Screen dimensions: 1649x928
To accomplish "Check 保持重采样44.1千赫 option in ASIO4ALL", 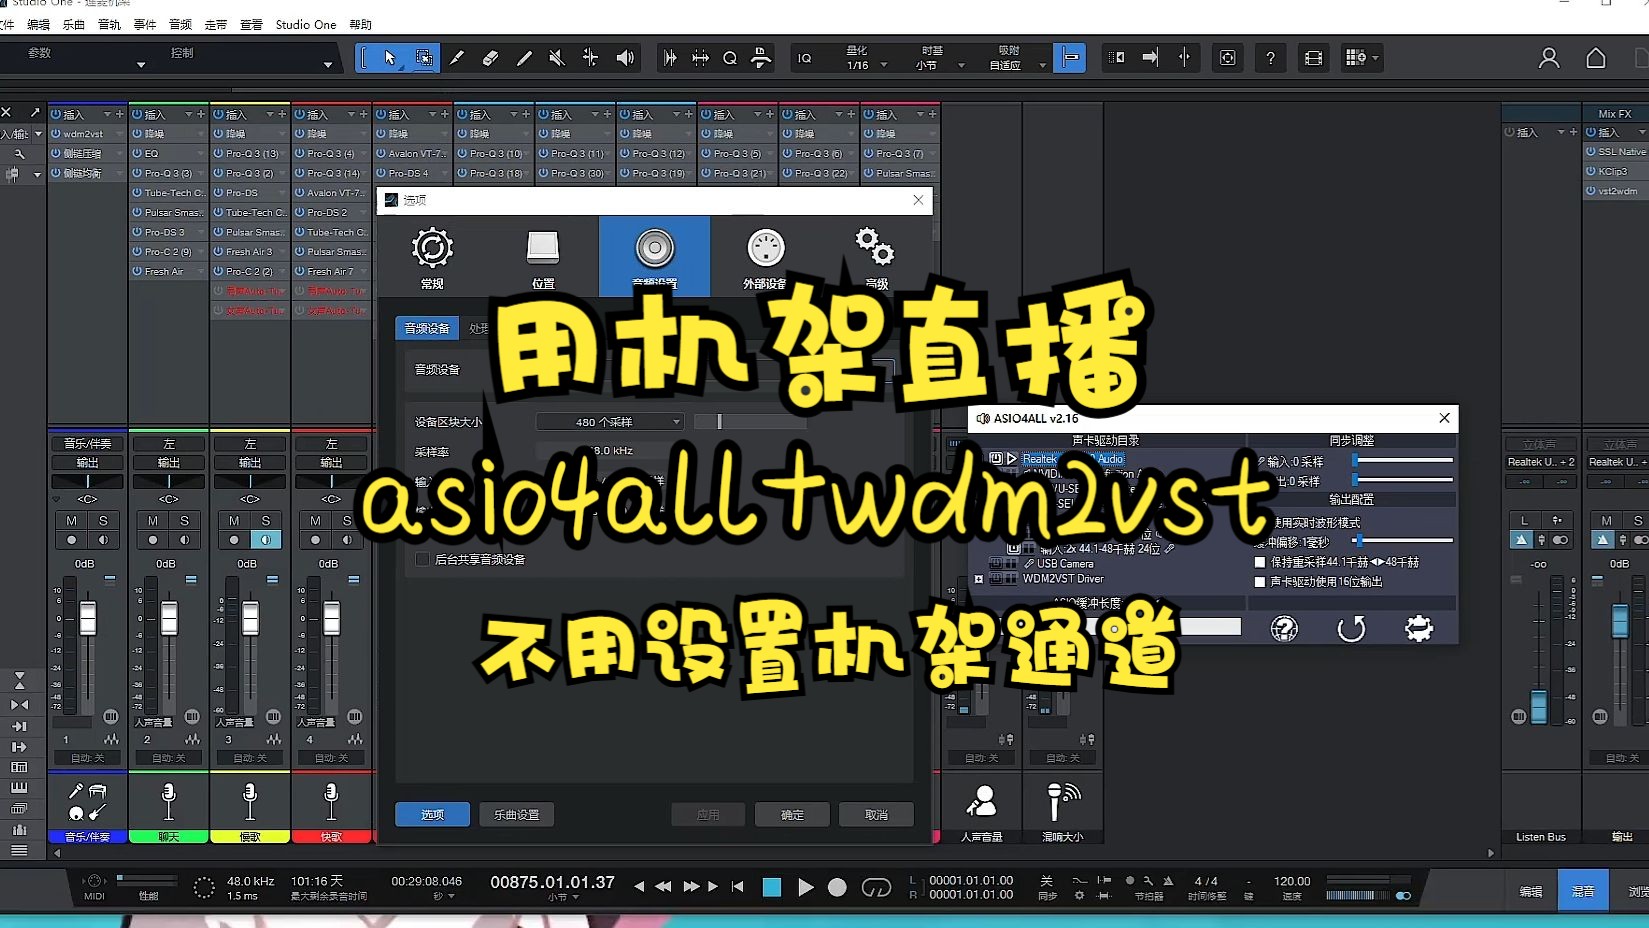I will [x=1260, y=562].
